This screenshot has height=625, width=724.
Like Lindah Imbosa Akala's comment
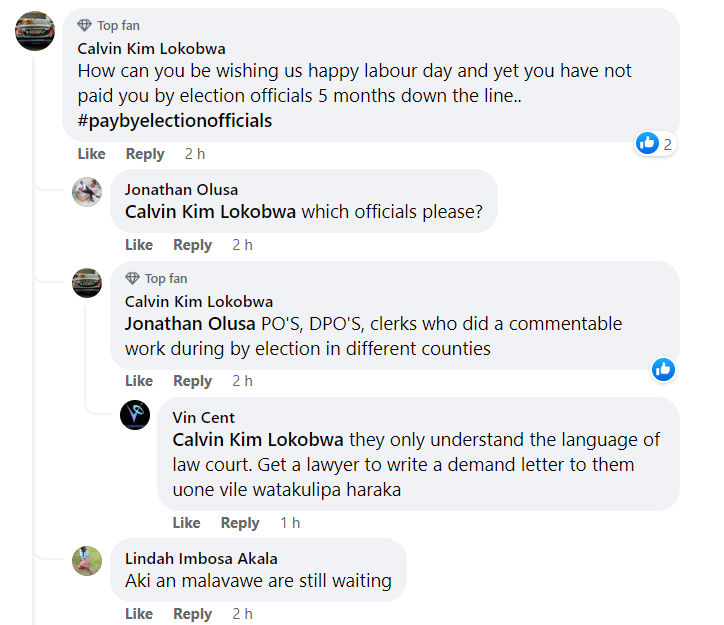(139, 614)
